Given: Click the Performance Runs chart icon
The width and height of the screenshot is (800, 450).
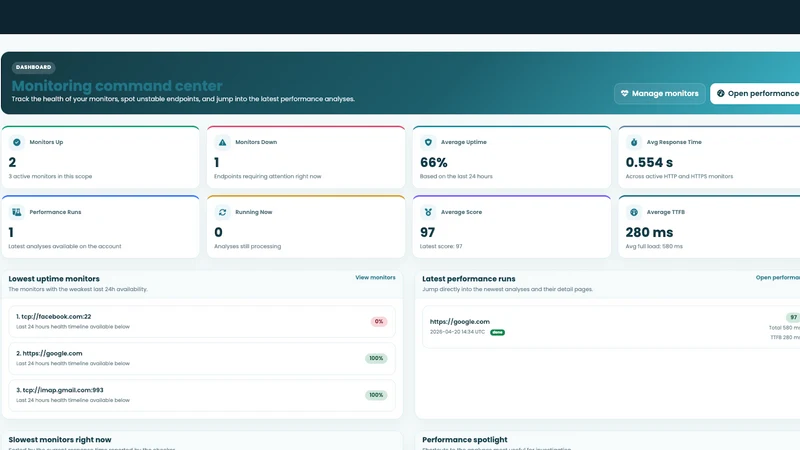Looking at the screenshot, I should (x=17, y=212).
